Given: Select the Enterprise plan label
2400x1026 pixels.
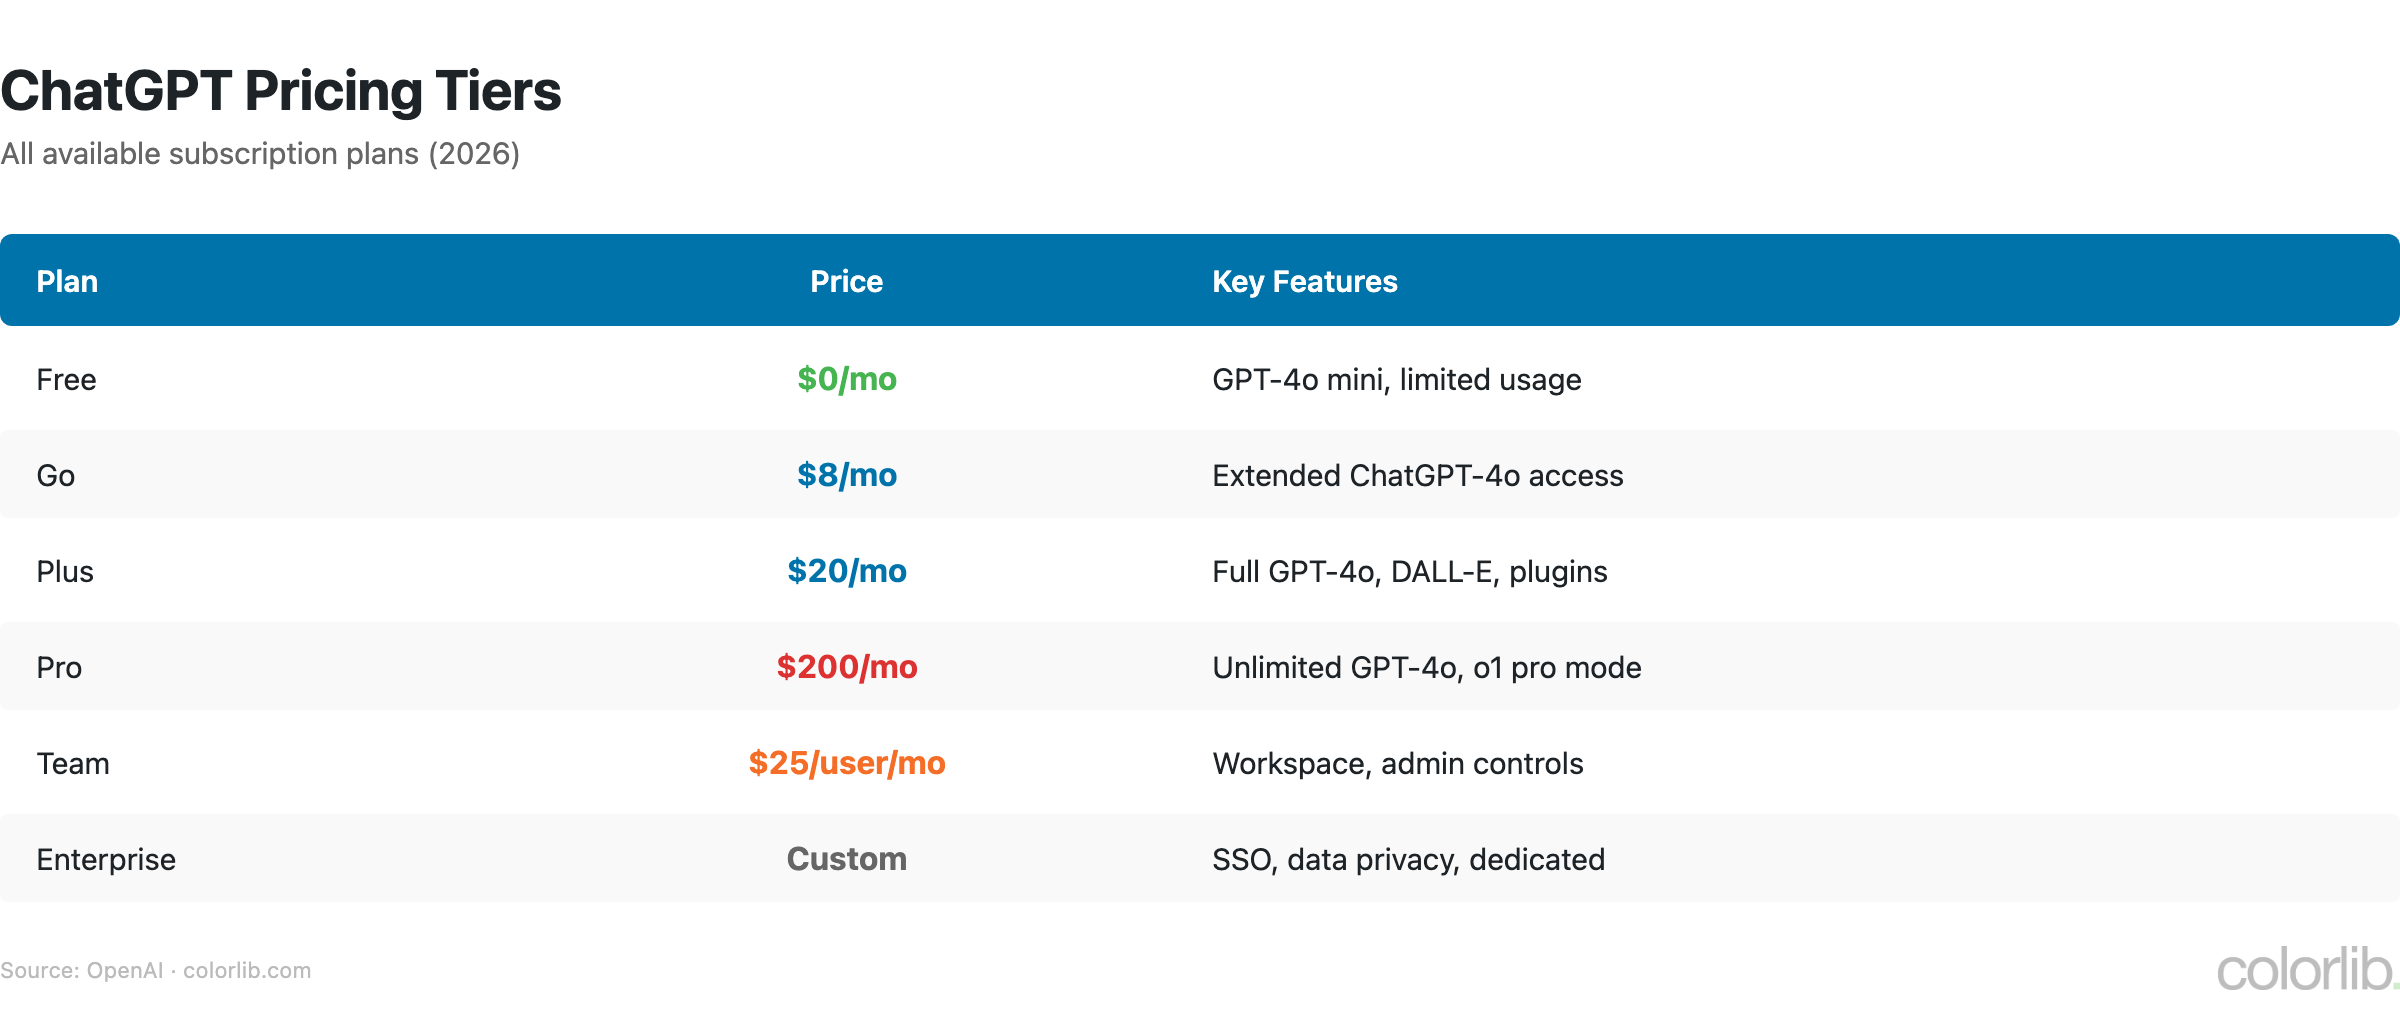Looking at the screenshot, I should click(x=106, y=860).
